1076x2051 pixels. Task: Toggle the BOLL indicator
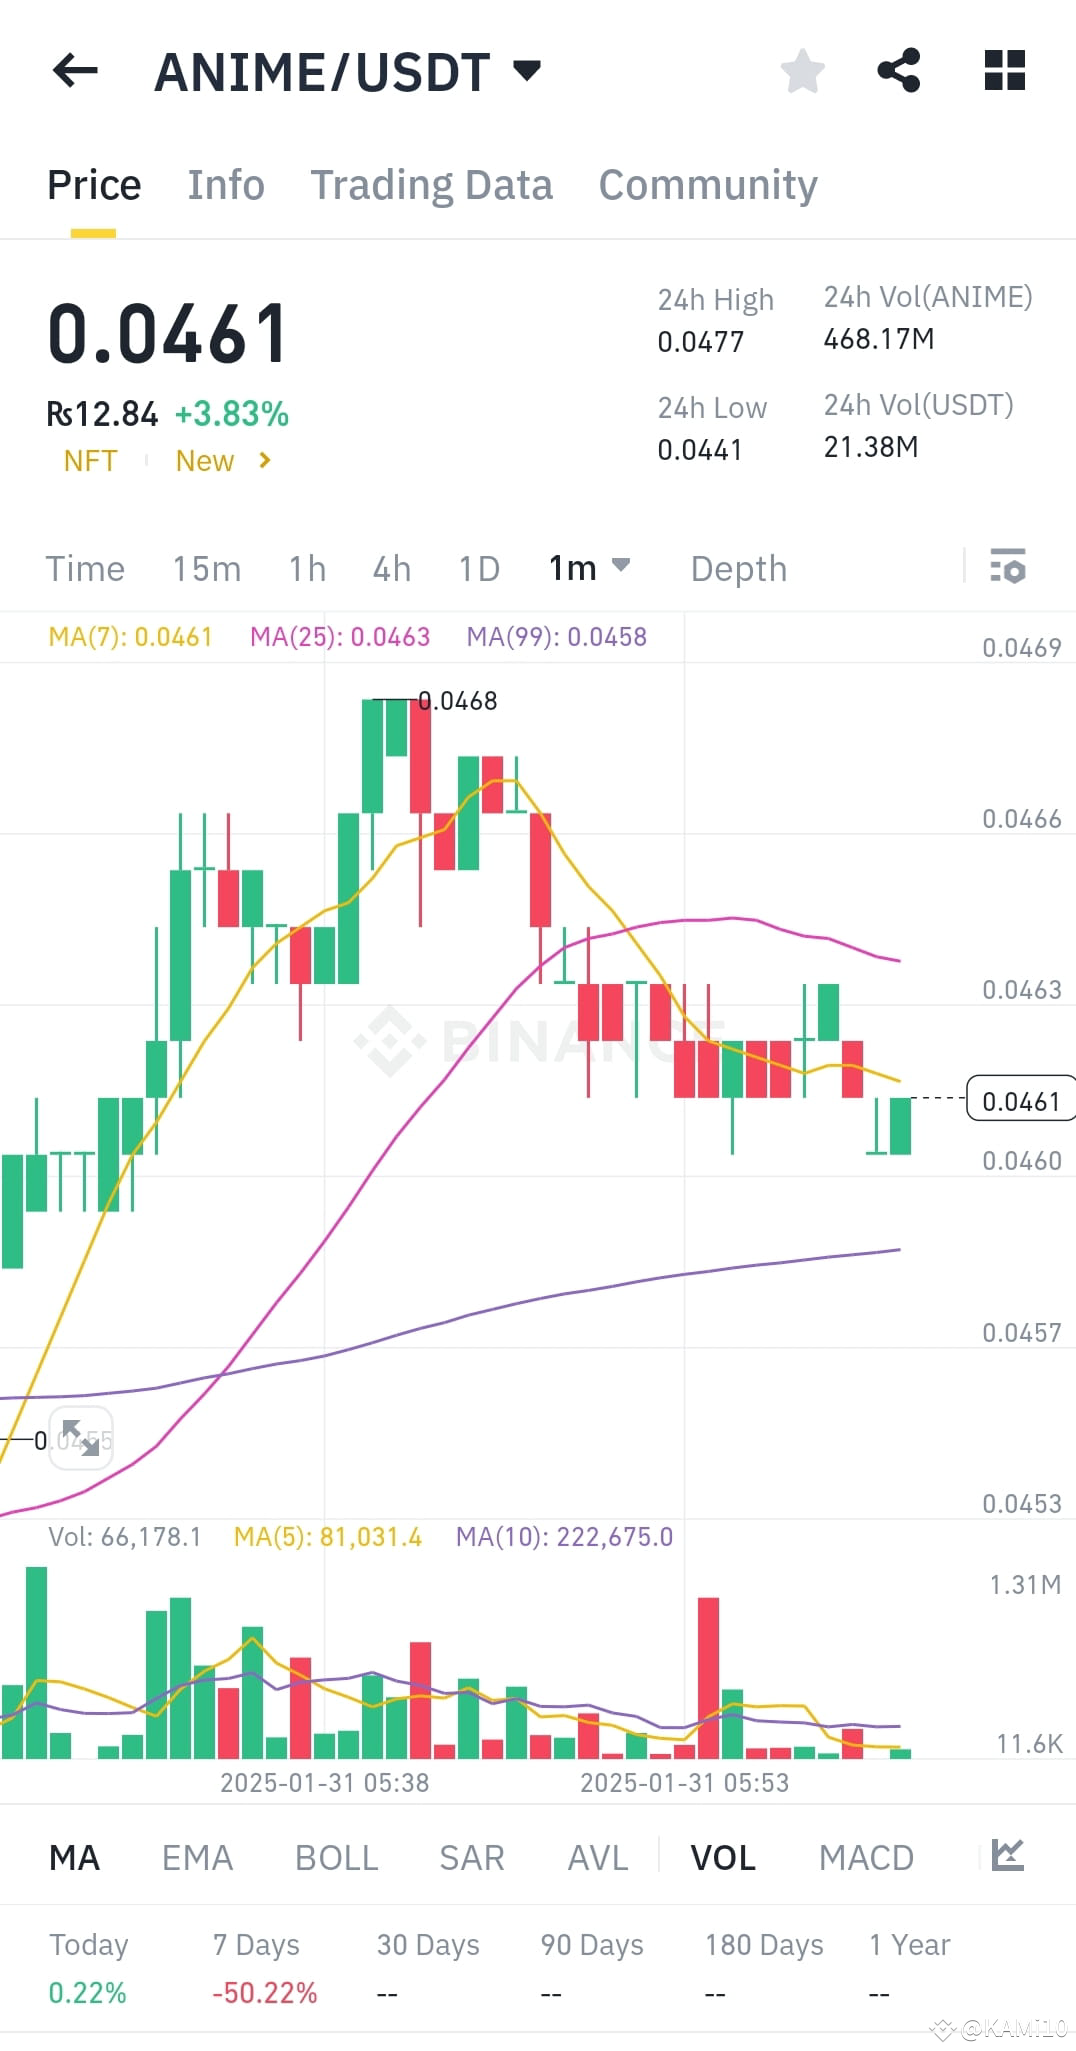336,1857
